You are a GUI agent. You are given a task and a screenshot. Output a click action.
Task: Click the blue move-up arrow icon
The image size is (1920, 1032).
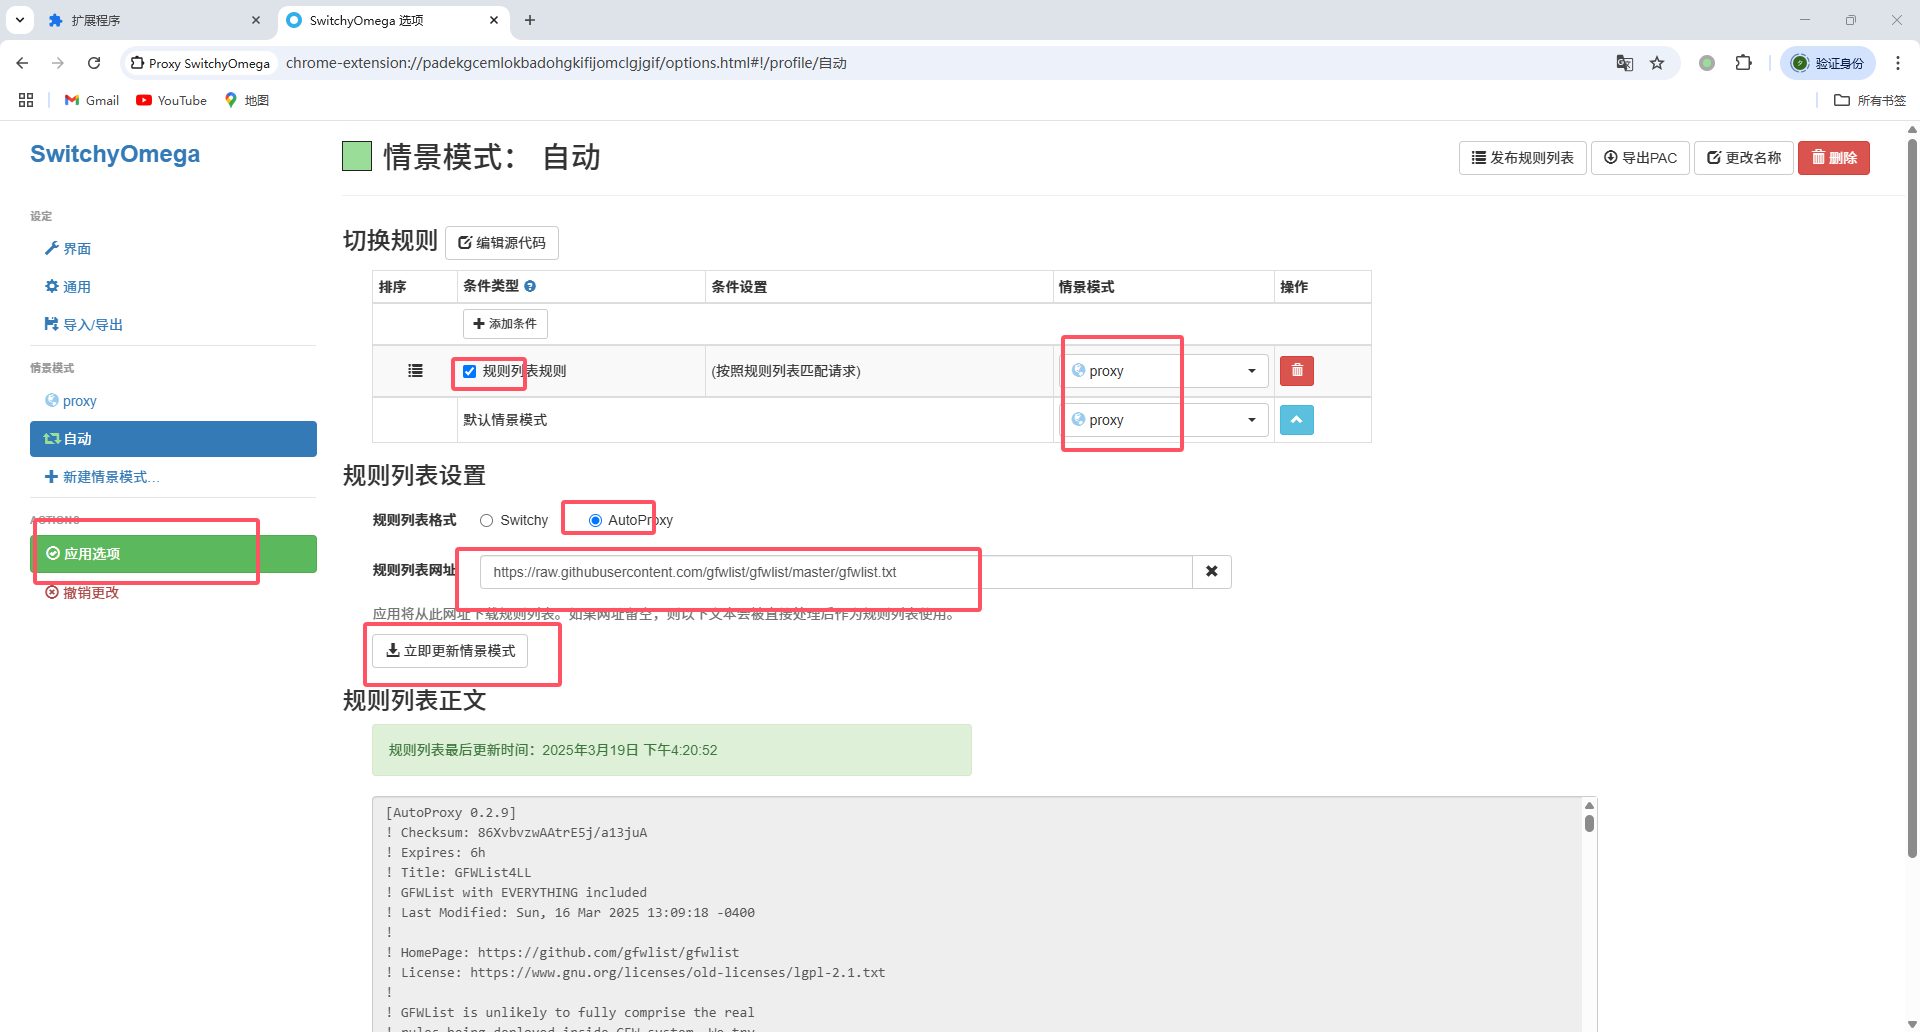pos(1296,420)
